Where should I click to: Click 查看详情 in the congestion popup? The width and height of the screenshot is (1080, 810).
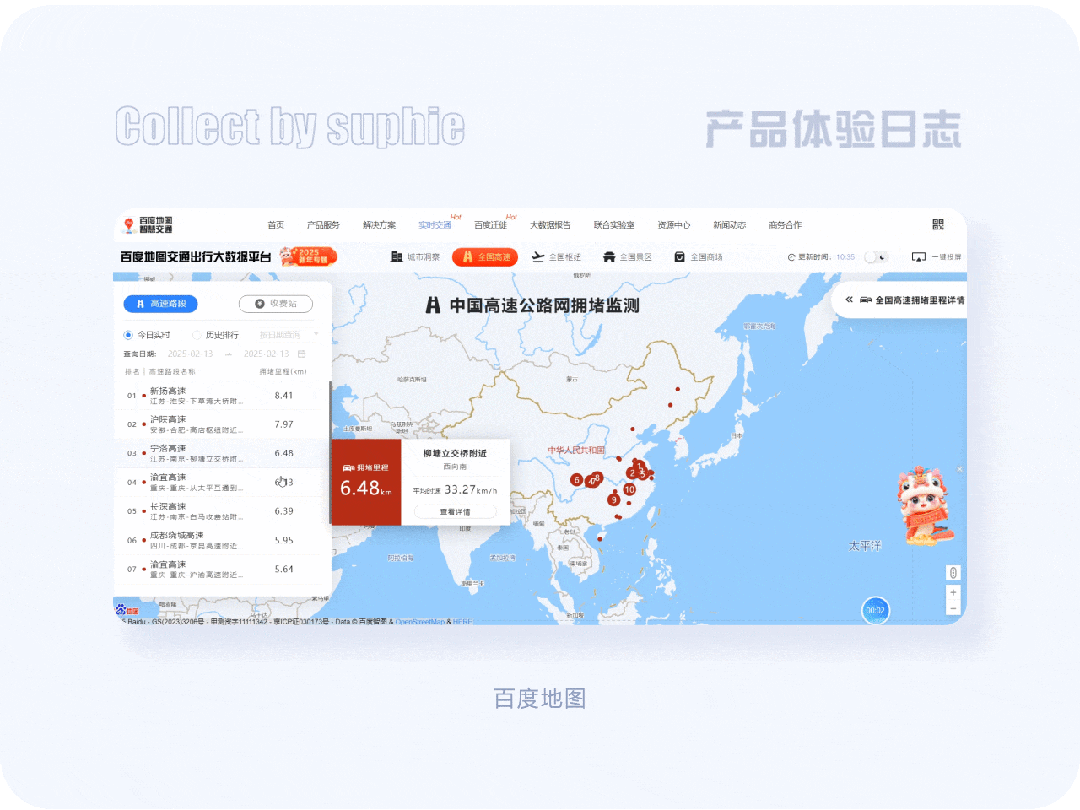(x=457, y=510)
